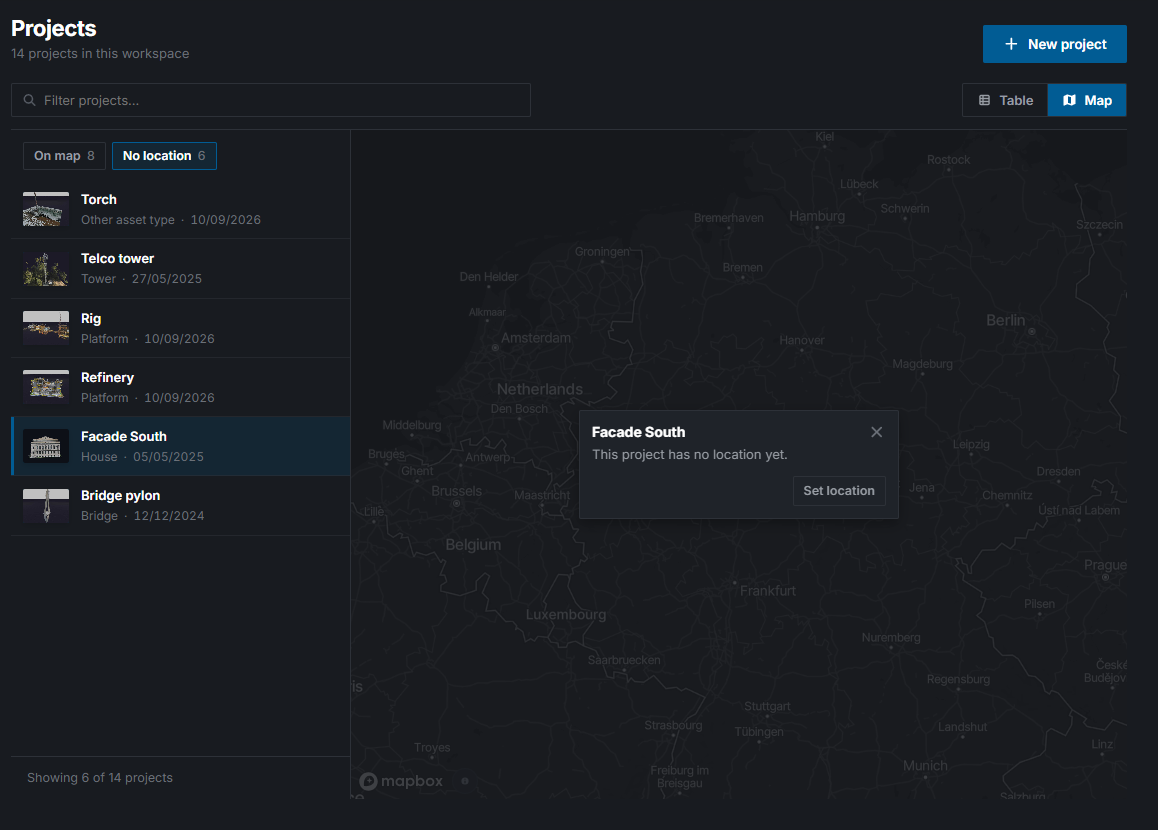Click the map attribution info icon
Image resolution: width=1158 pixels, height=830 pixels.
465,781
